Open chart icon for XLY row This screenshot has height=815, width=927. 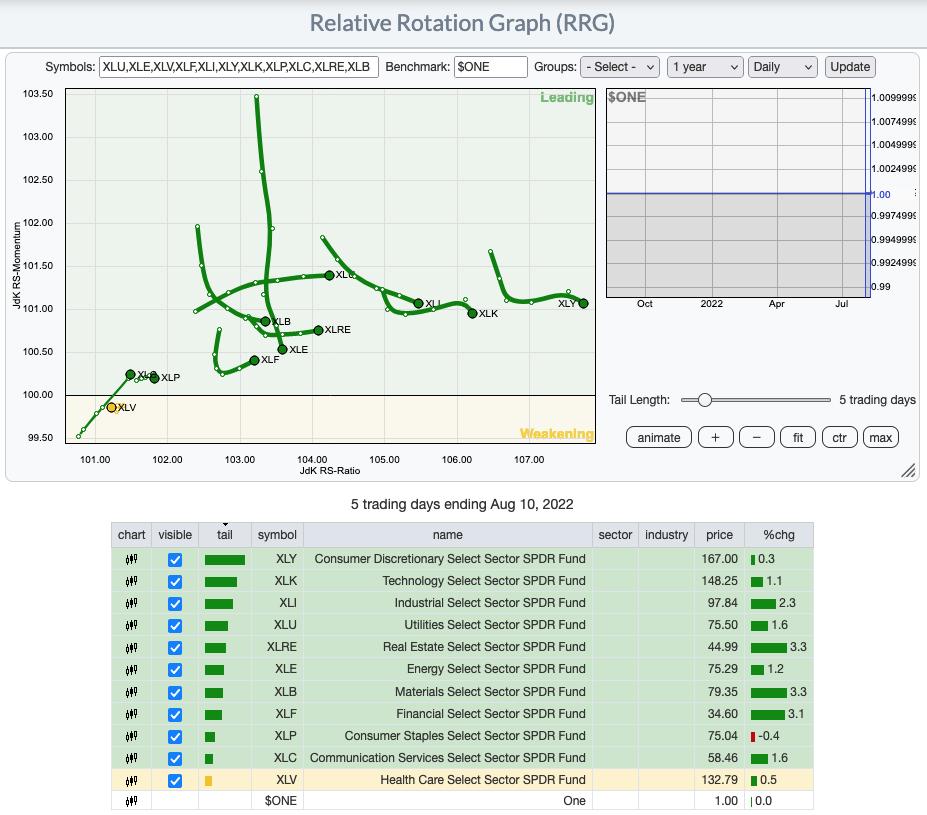(x=131, y=559)
